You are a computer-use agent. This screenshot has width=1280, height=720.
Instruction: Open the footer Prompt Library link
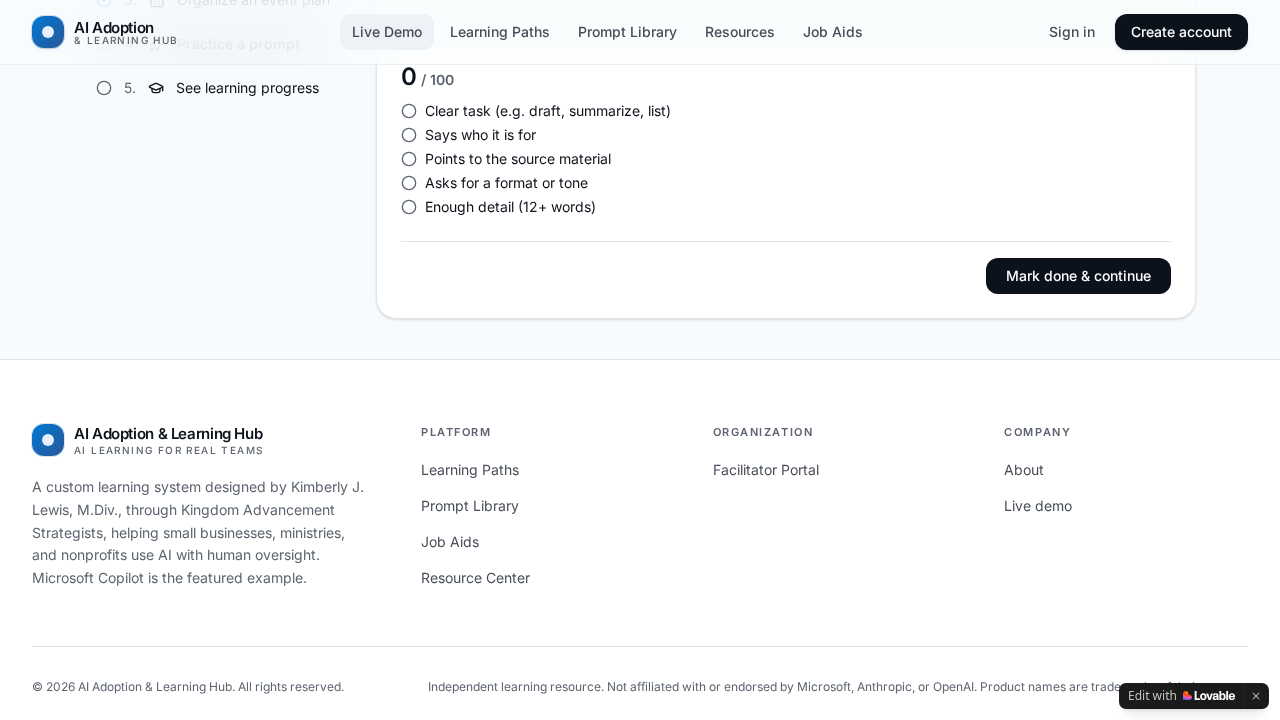coord(470,506)
